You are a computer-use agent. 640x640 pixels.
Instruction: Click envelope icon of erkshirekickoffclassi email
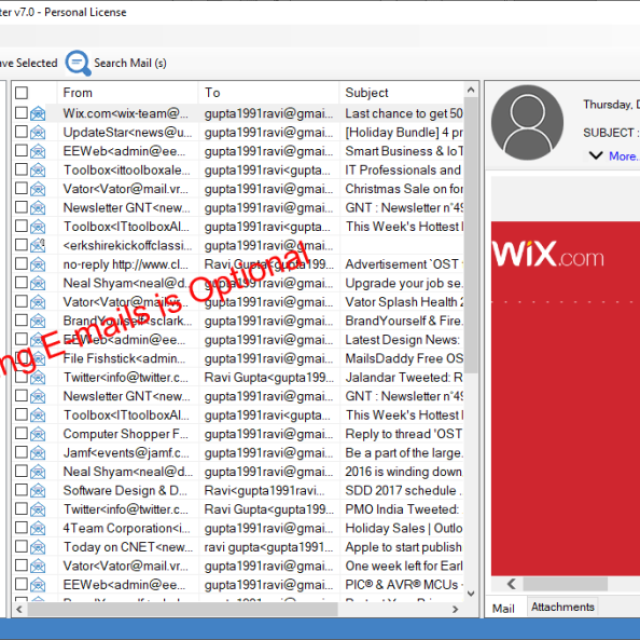tap(38, 245)
